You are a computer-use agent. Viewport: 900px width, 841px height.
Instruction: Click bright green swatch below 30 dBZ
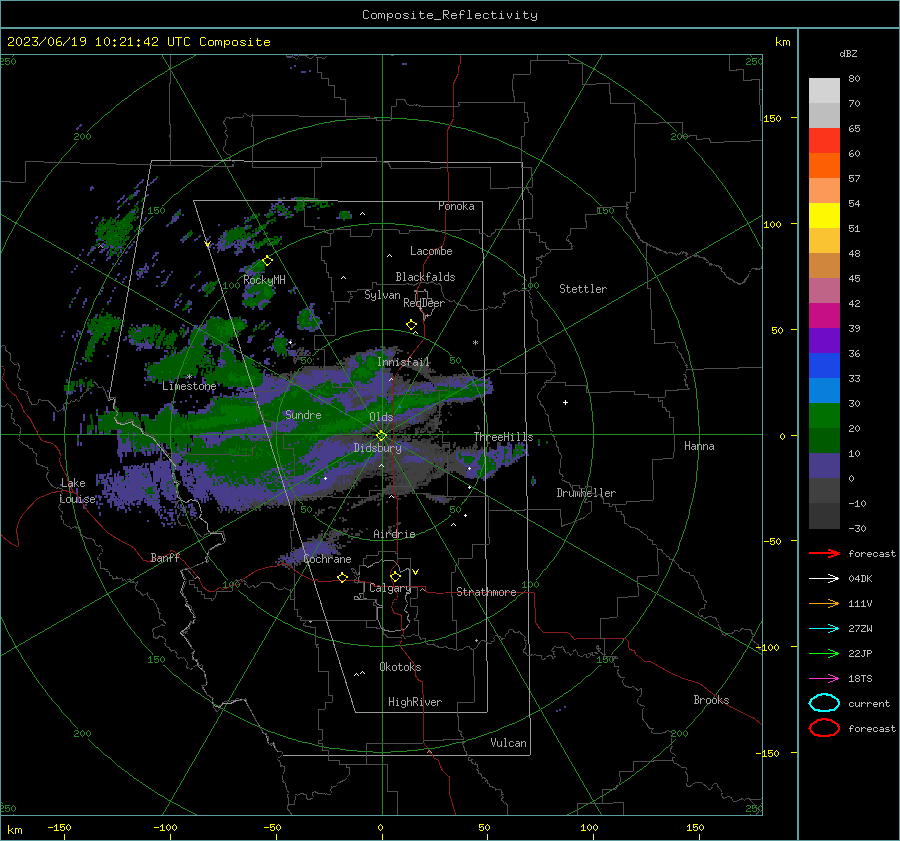point(824,415)
